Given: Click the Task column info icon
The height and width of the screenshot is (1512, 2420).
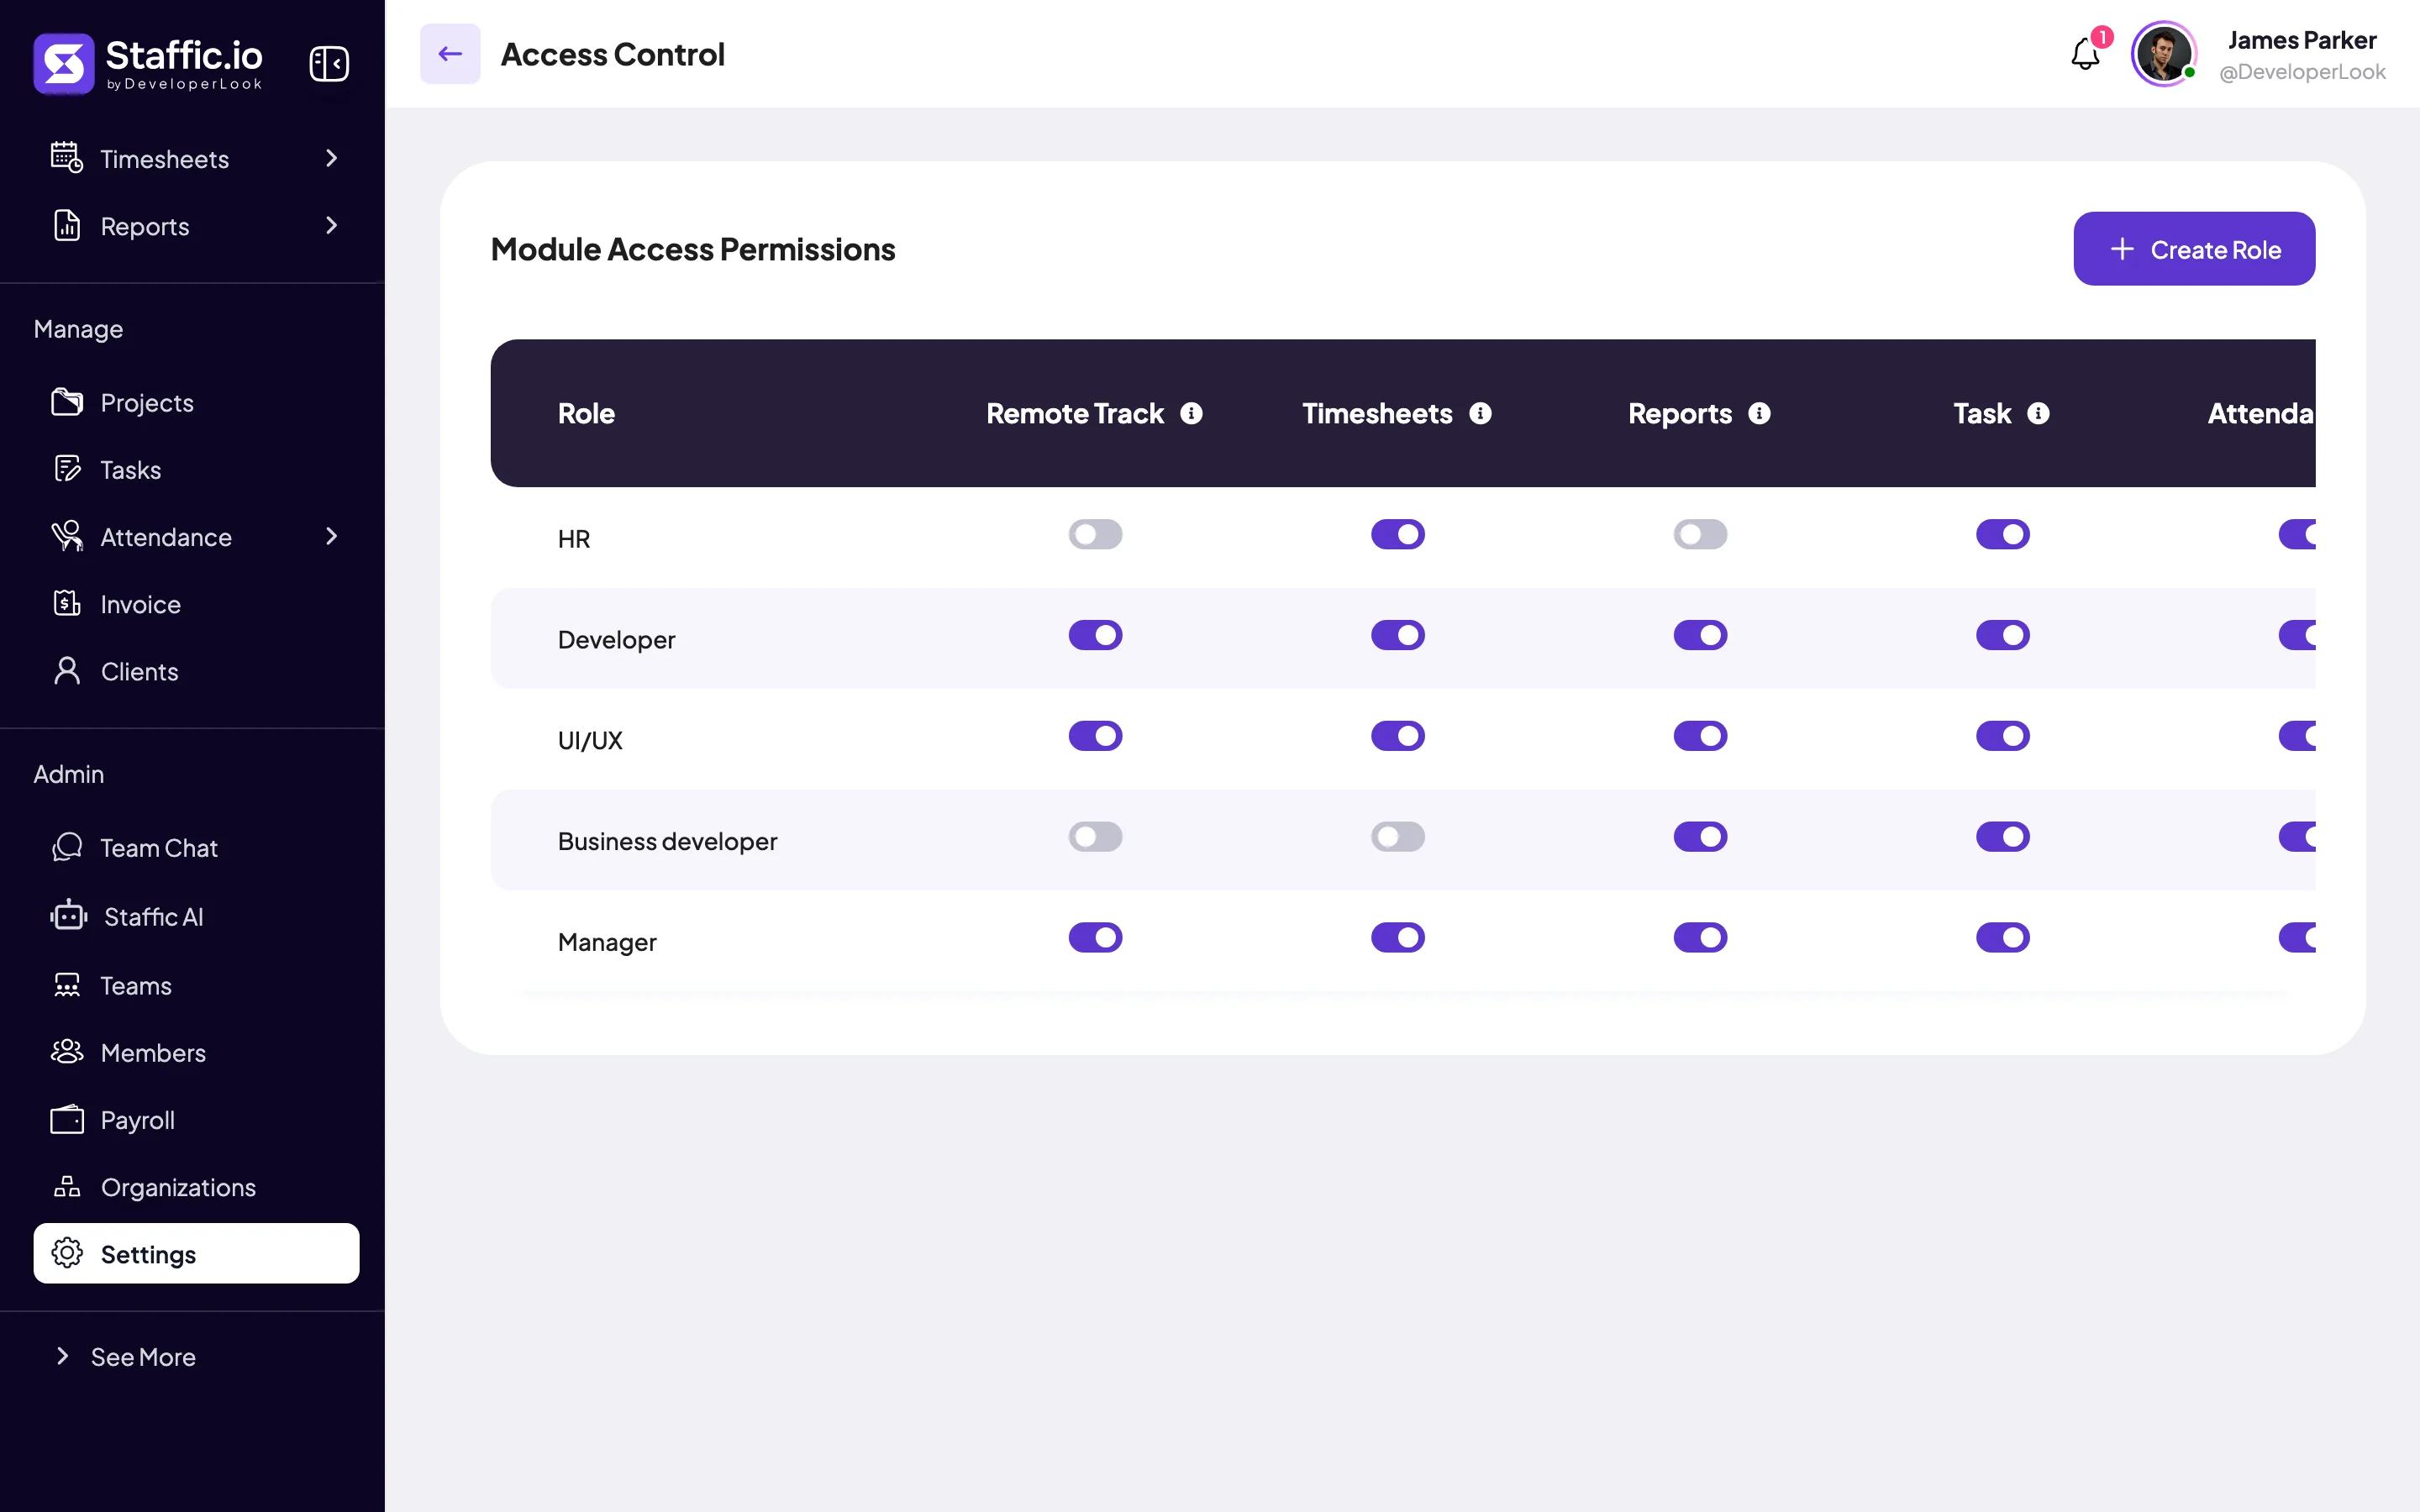Looking at the screenshot, I should coord(2038,413).
